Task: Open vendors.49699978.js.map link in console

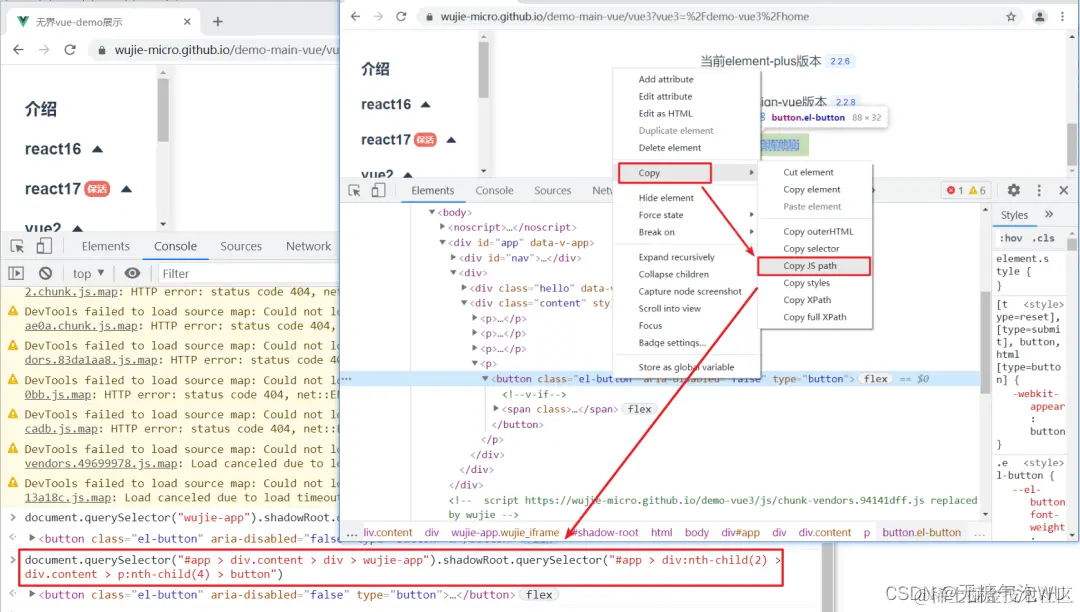Action: (x=101, y=463)
